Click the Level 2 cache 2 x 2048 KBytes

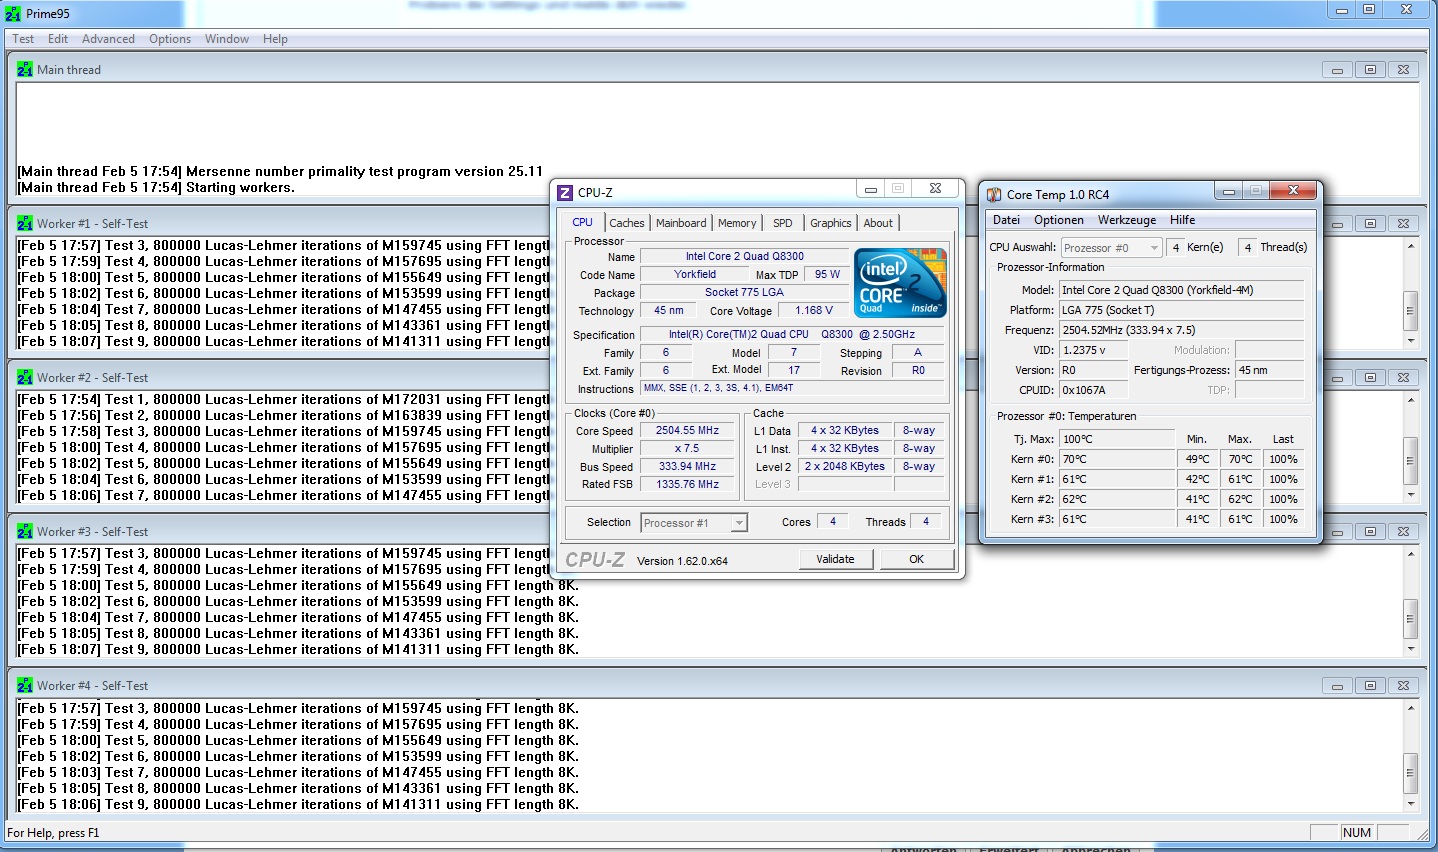(x=845, y=467)
